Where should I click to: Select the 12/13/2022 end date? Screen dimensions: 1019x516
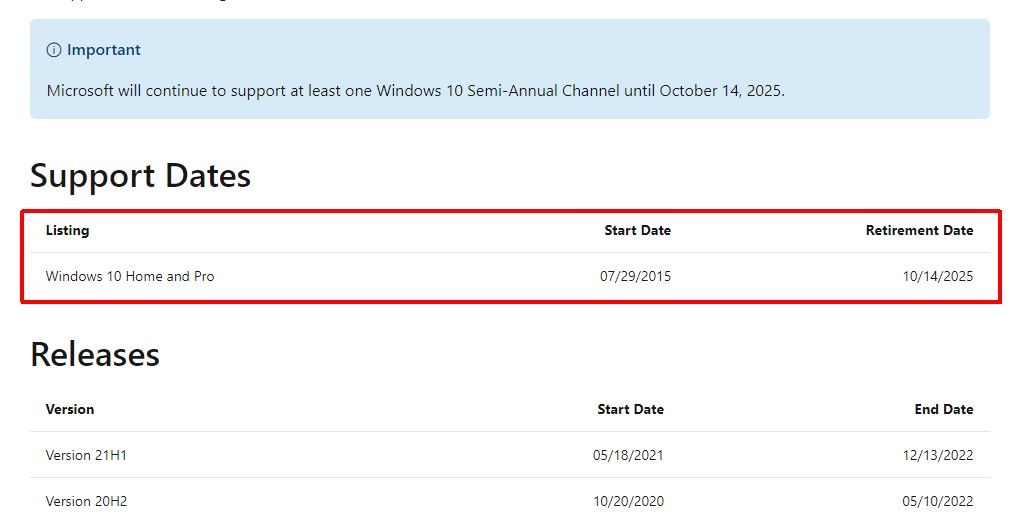[x=938, y=456]
